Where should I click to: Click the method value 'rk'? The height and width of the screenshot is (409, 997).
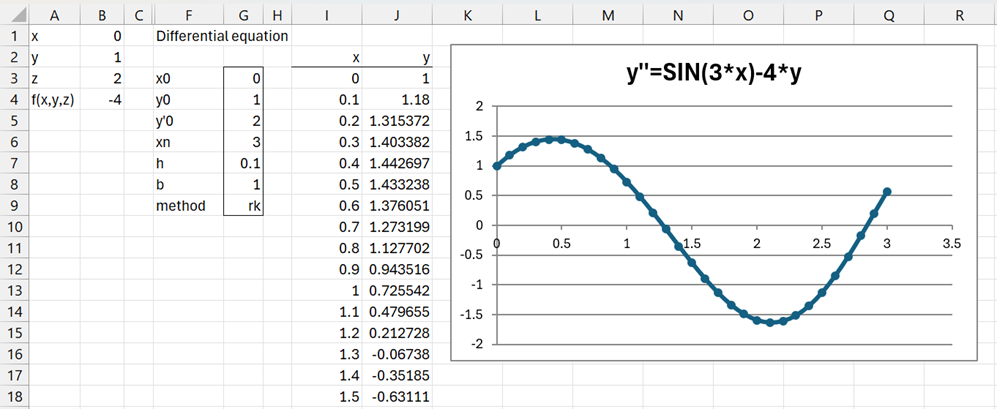click(243, 206)
